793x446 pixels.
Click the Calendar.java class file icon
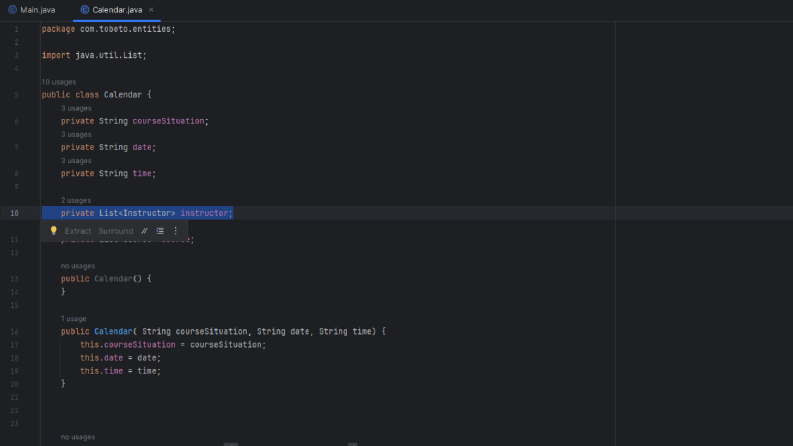pos(84,10)
